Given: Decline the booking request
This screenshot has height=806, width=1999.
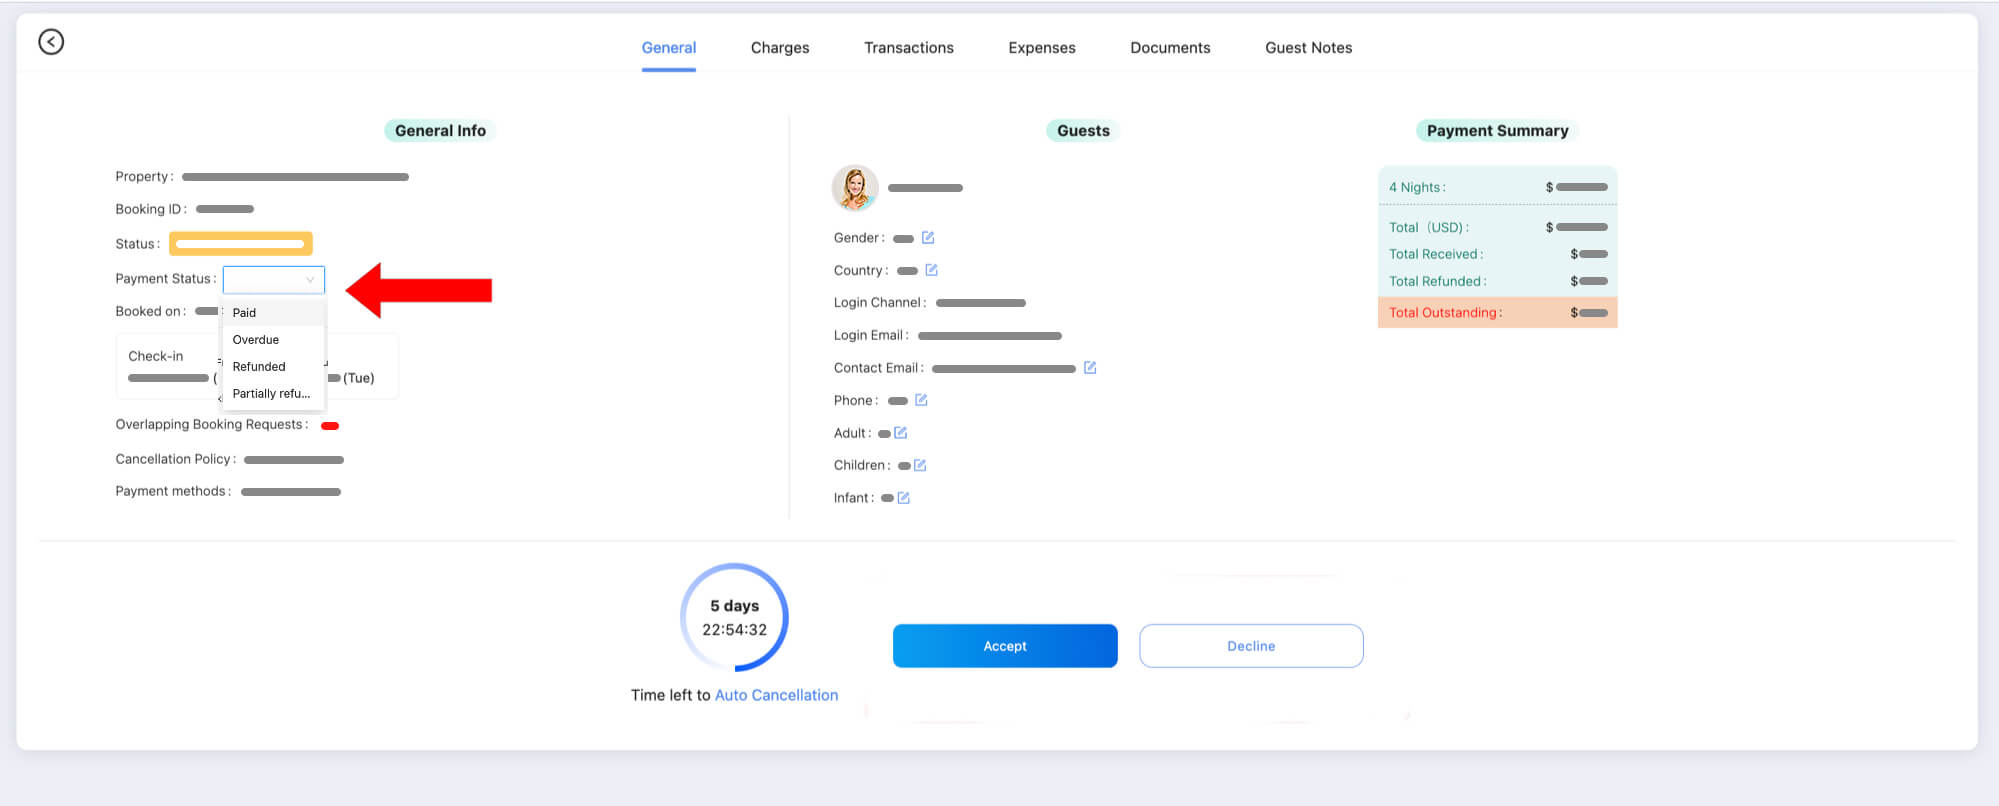Looking at the screenshot, I should click(x=1251, y=646).
